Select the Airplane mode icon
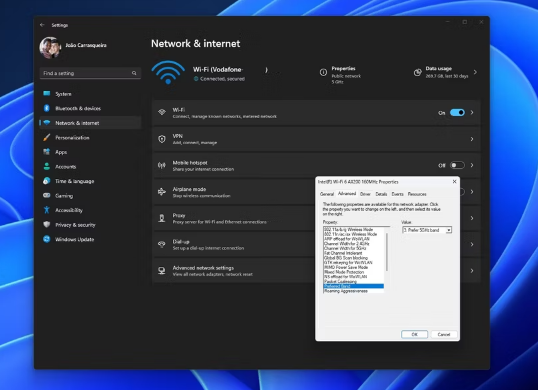The image size is (538, 390). click(162, 192)
